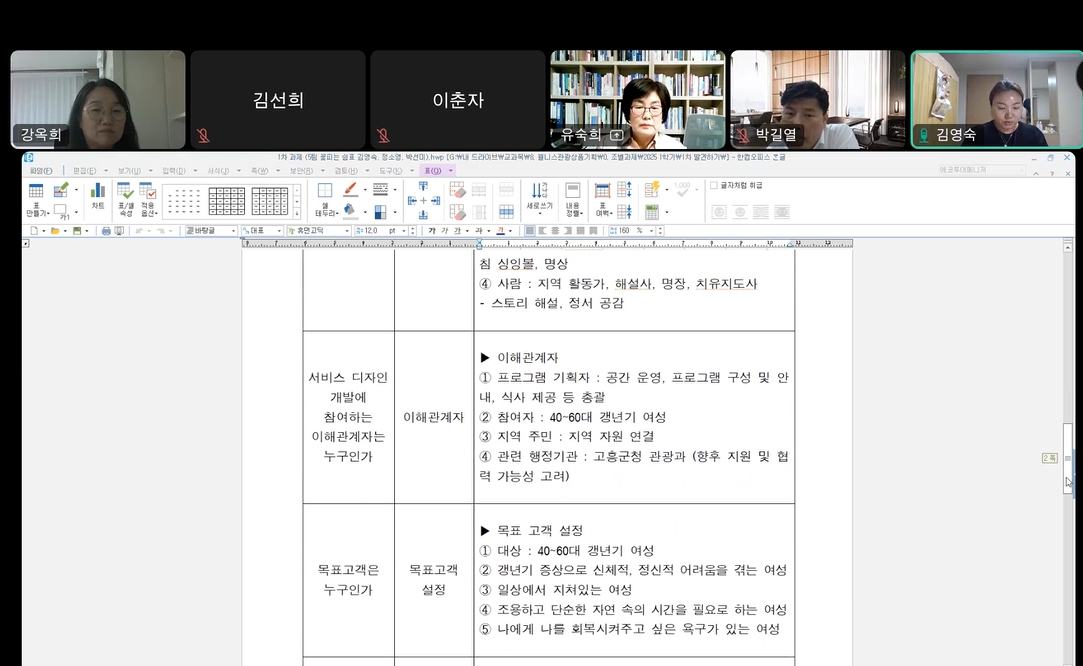This screenshot has height=666, width=1083.
Task: Enable the 글자처럼 취급 checkbox
Action: click(x=713, y=185)
